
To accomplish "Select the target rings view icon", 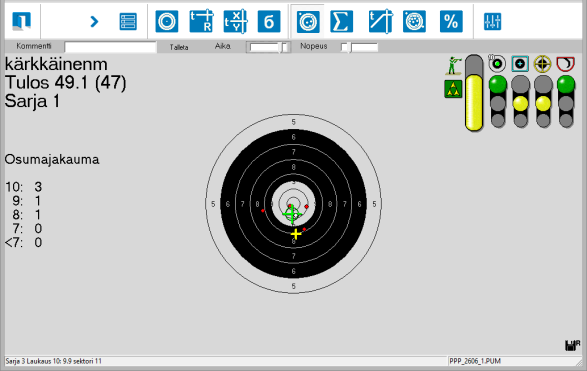I will pyautogui.click(x=167, y=21).
